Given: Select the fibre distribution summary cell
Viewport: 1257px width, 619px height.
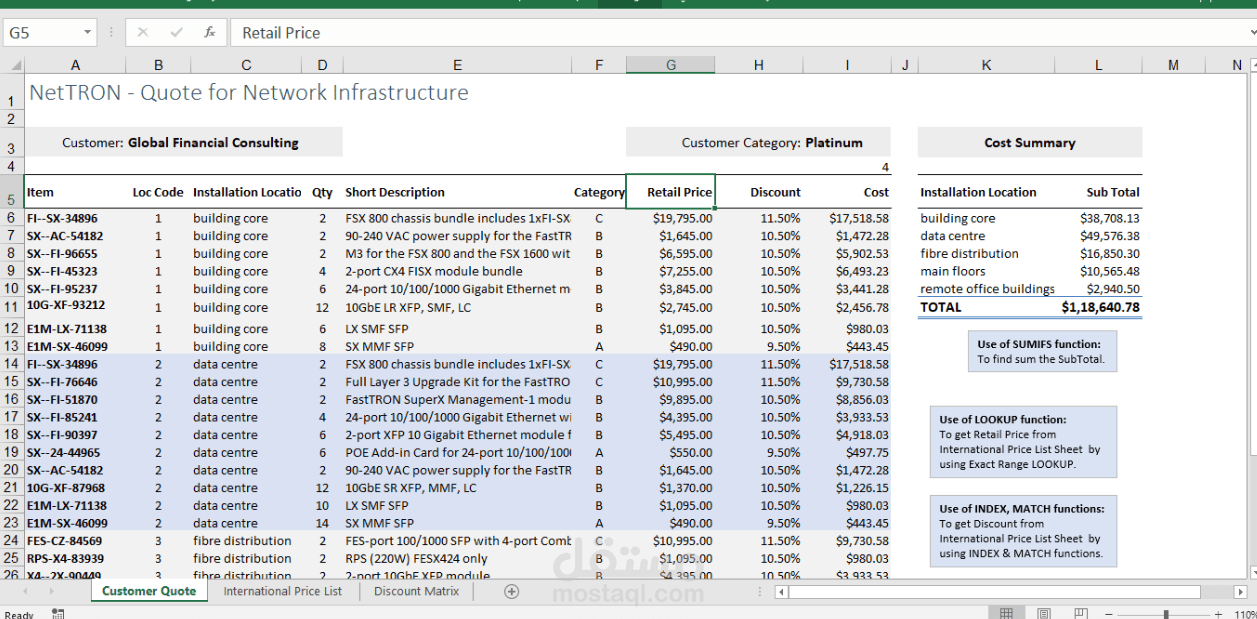Looking at the screenshot, I should tap(986, 254).
